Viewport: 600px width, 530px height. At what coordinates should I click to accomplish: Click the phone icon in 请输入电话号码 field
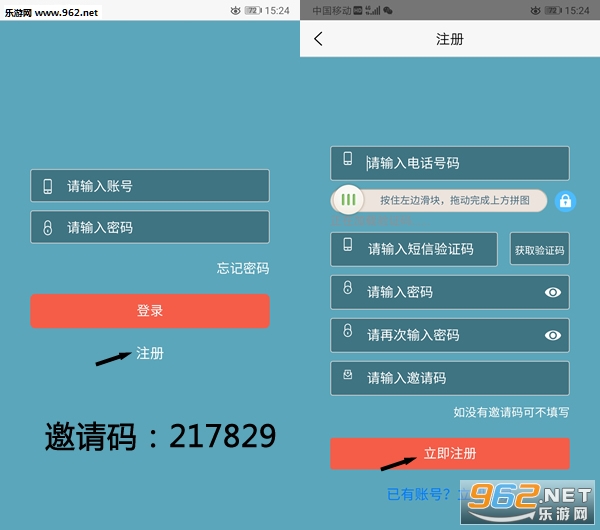[x=348, y=158]
